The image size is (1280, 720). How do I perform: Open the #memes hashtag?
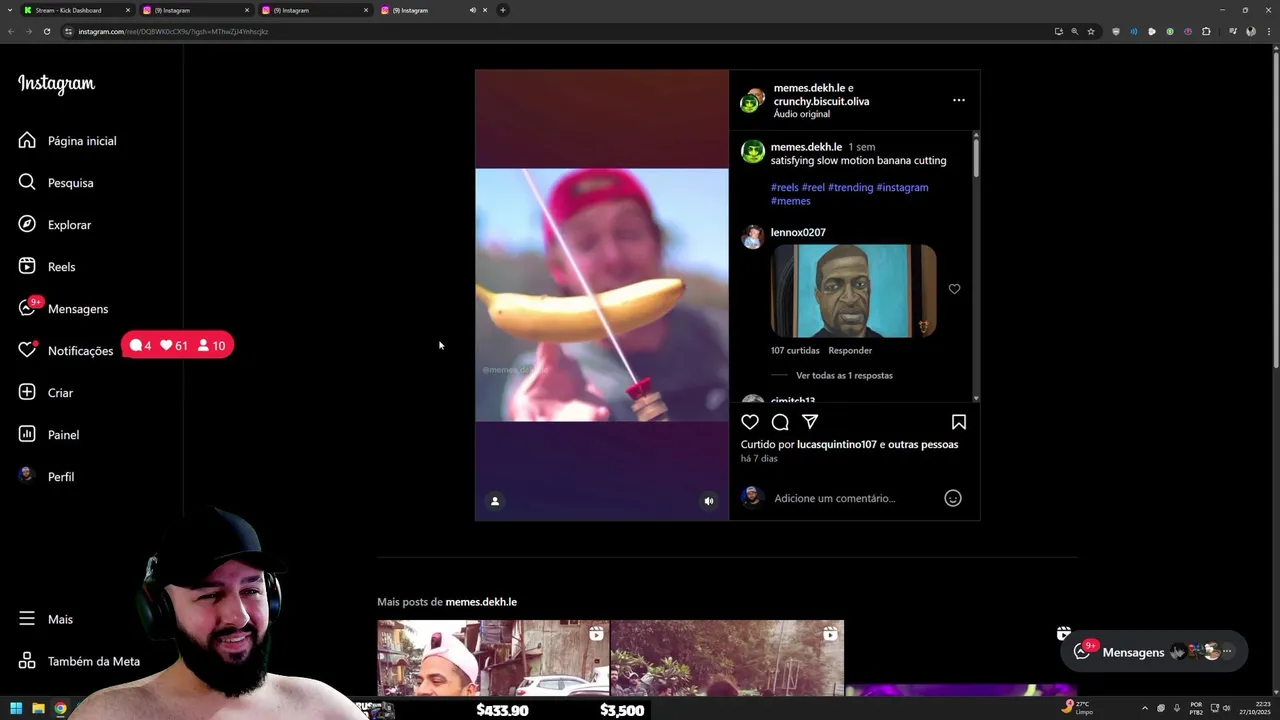(x=790, y=201)
